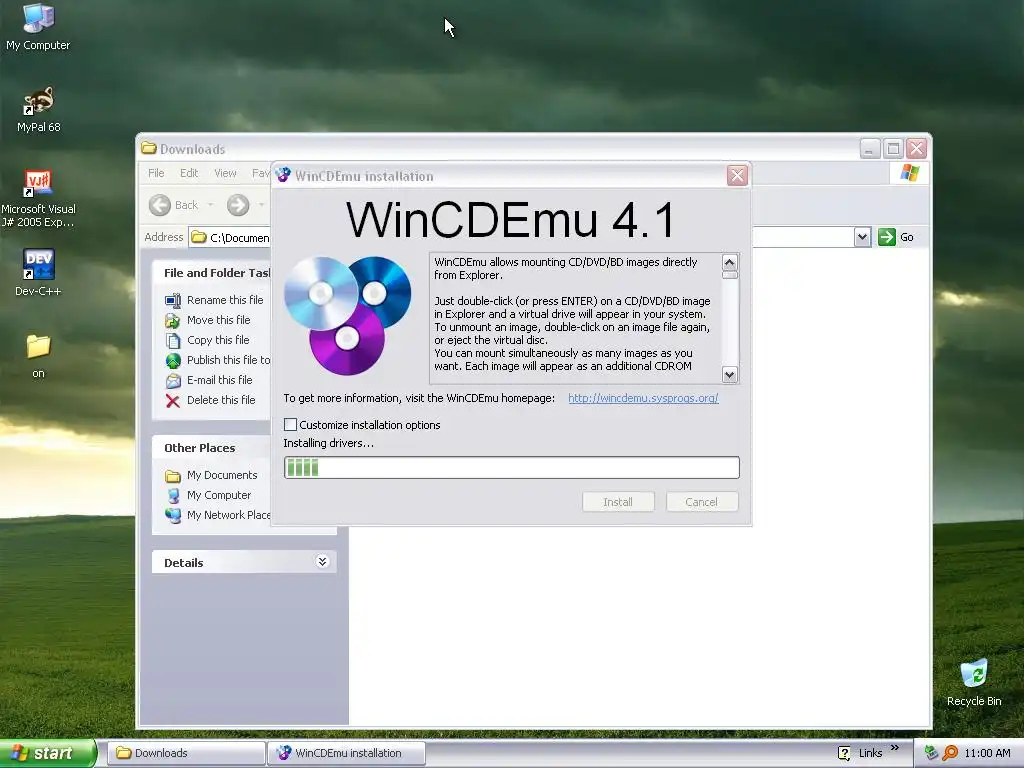1024x768 pixels.
Task: Open the address bar dropdown arrow
Action: click(x=862, y=237)
